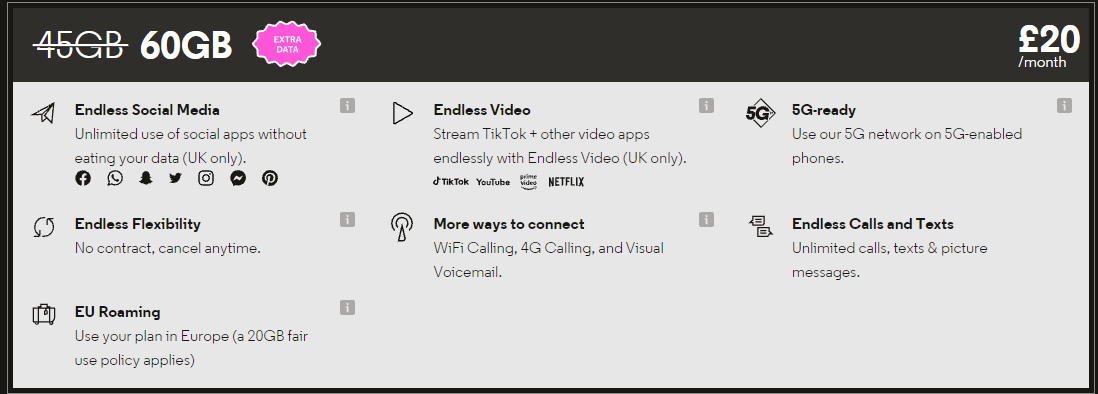Click the Snapchat ghost icon

[x=145, y=178]
